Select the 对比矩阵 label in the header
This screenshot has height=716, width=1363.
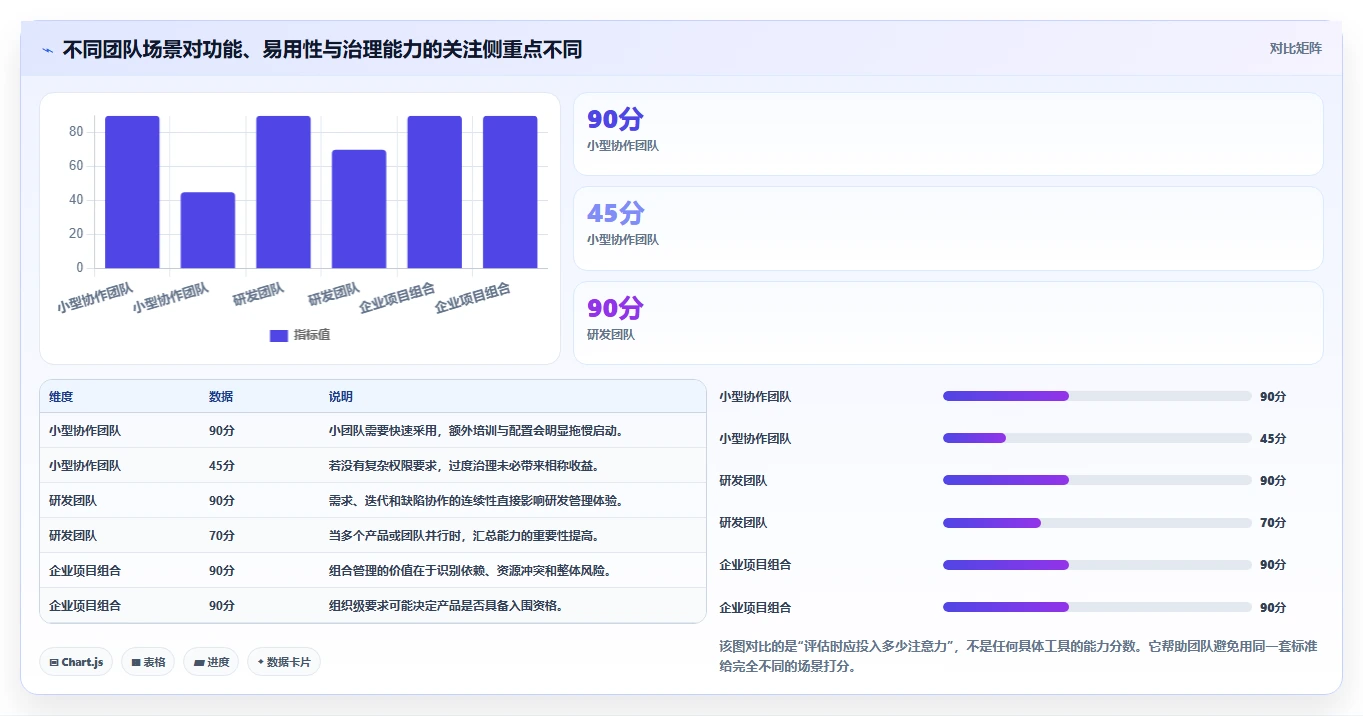click(1295, 48)
